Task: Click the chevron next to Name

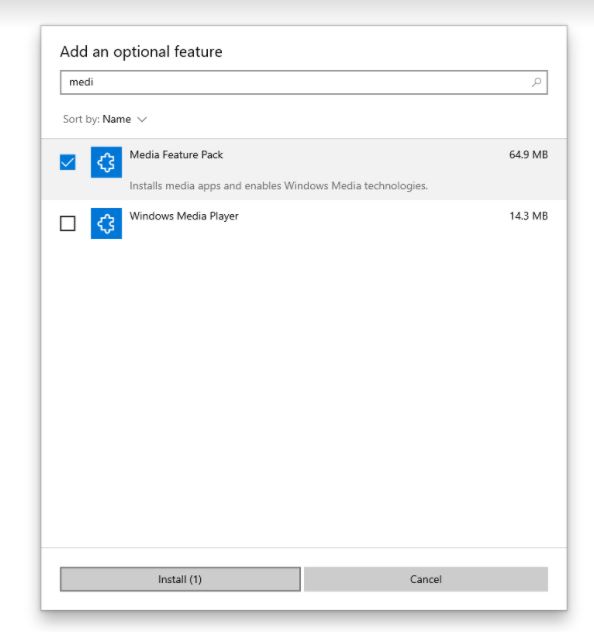Action: click(x=142, y=120)
